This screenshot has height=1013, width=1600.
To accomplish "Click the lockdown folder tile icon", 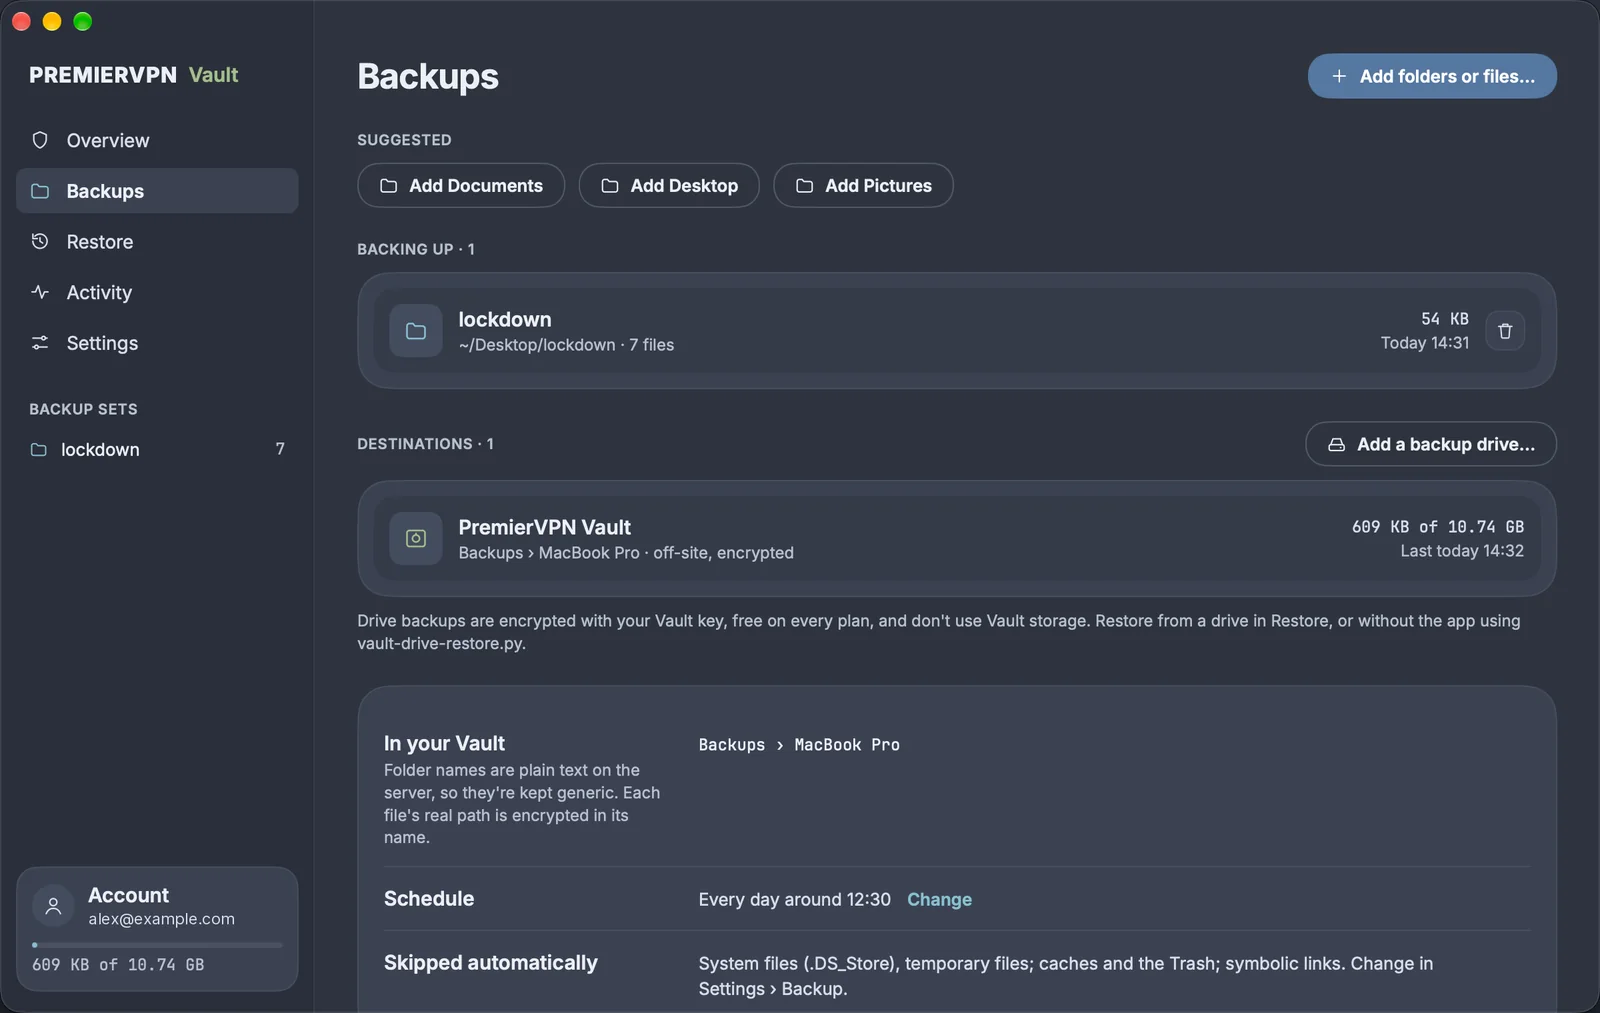I will [x=416, y=331].
